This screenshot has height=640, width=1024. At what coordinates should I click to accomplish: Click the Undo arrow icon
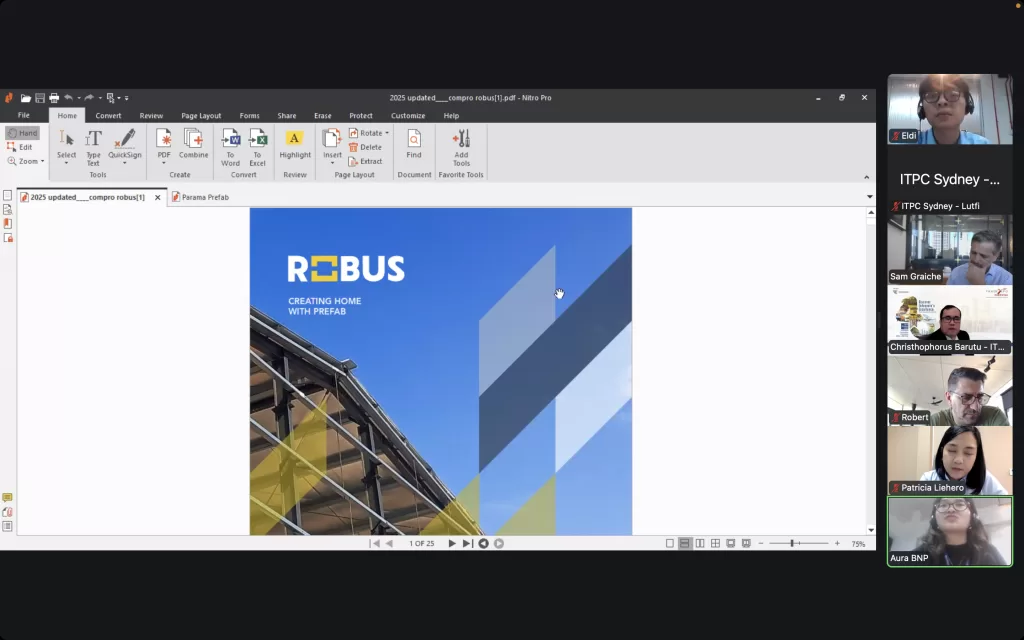click(x=68, y=98)
